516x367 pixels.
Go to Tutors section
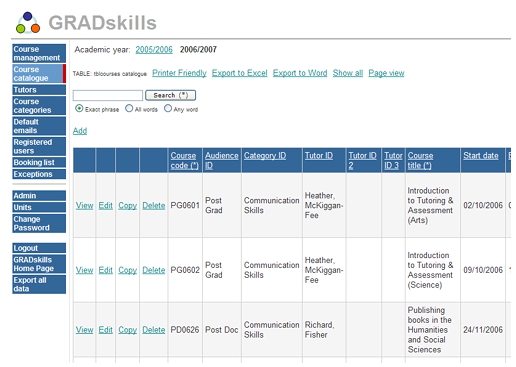[39, 90]
